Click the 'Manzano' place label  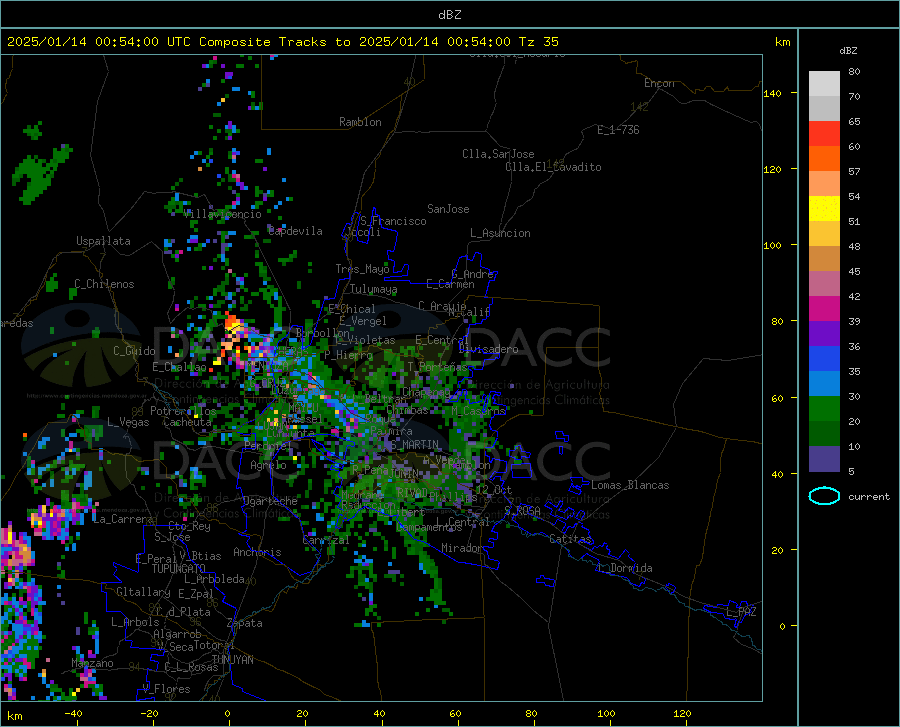tap(92, 663)
